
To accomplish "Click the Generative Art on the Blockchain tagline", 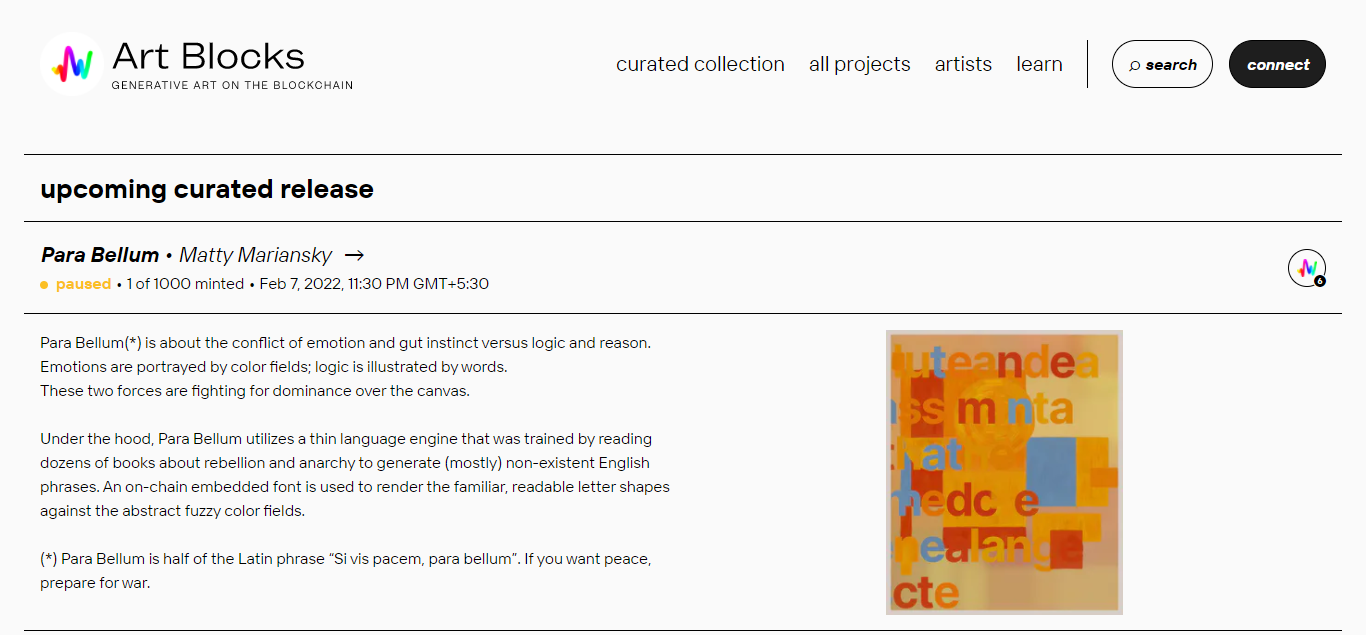I will click(232, 85).
